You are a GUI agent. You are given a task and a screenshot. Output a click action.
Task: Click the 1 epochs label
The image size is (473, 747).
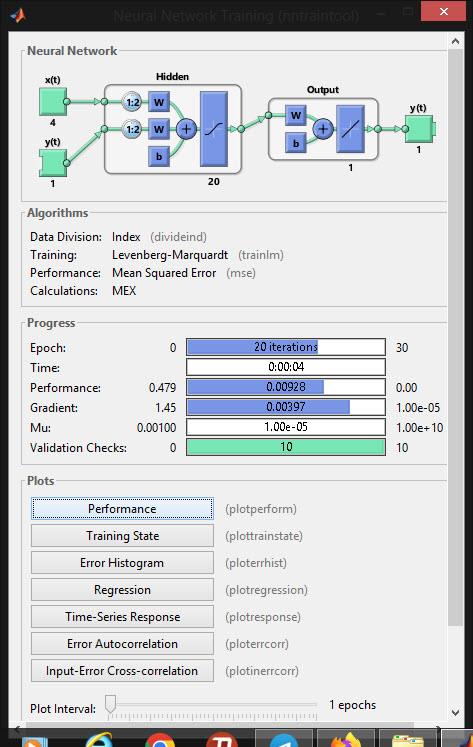(x=352, y=705)
